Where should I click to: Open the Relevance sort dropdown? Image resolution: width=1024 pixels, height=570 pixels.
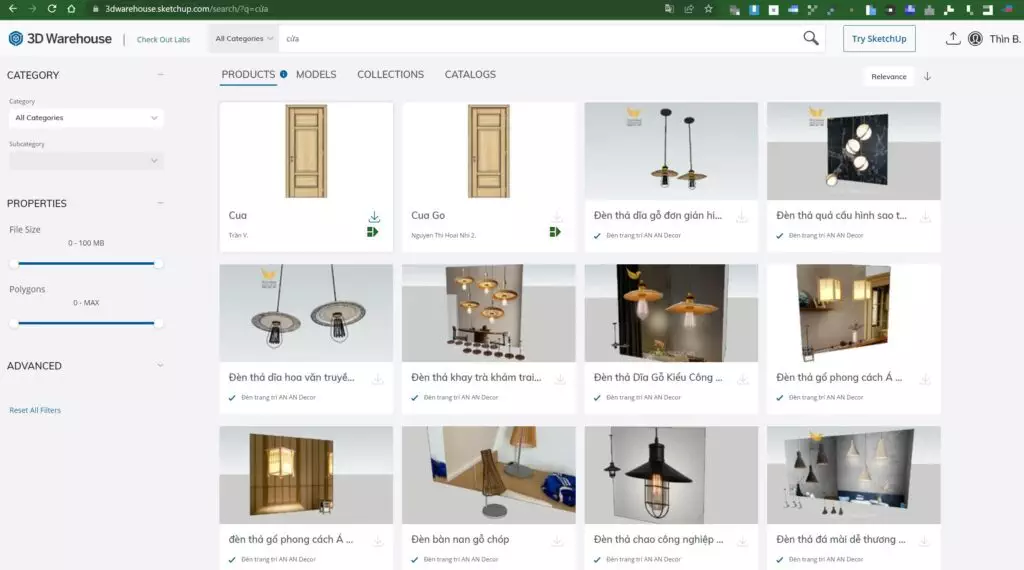[889, 76]
